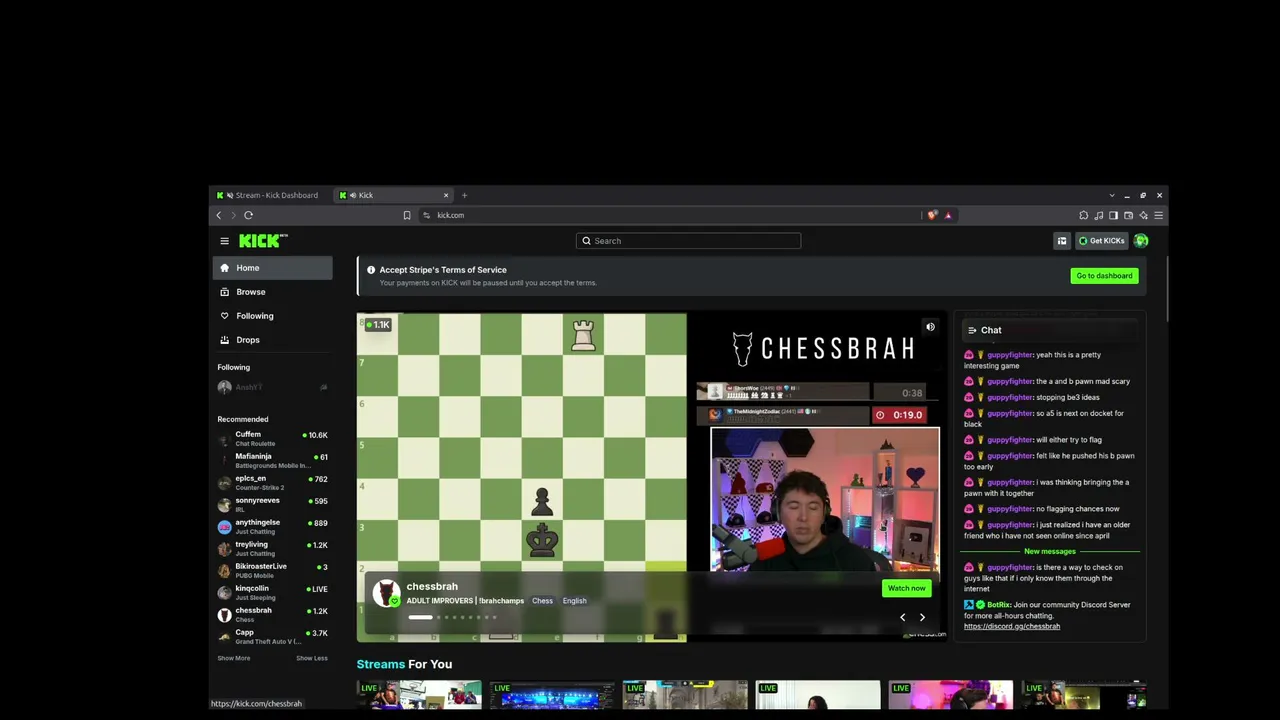Open Home in the sidebar

[272, 268]
